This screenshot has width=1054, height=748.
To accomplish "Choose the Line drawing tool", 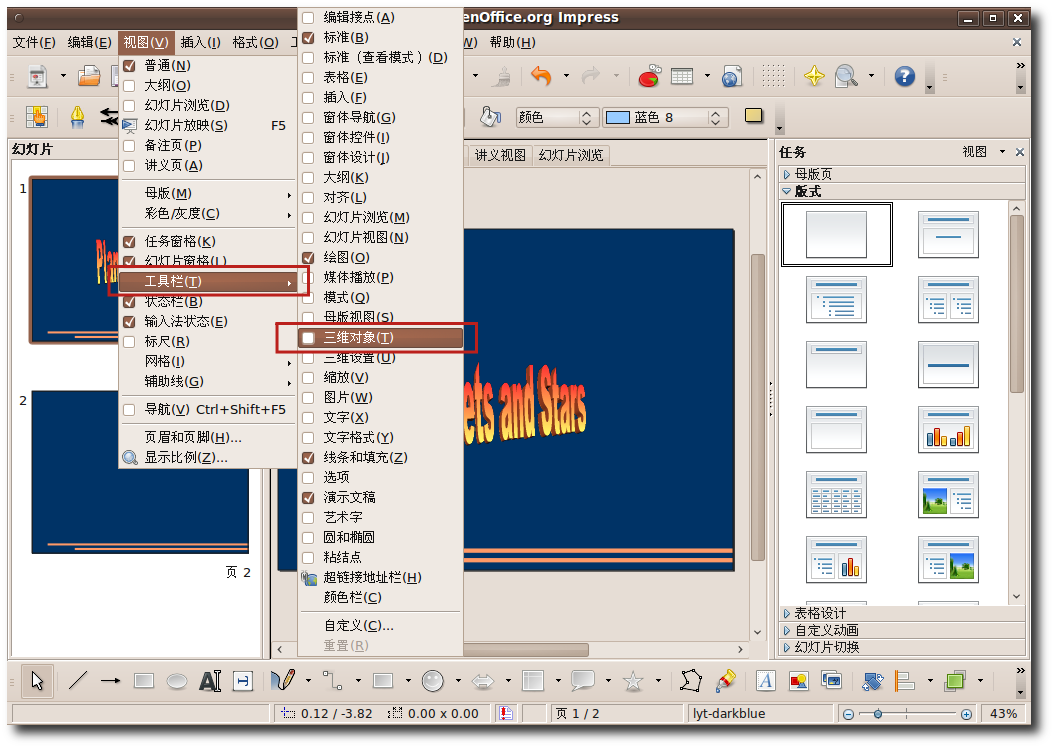I will point(78,681).
